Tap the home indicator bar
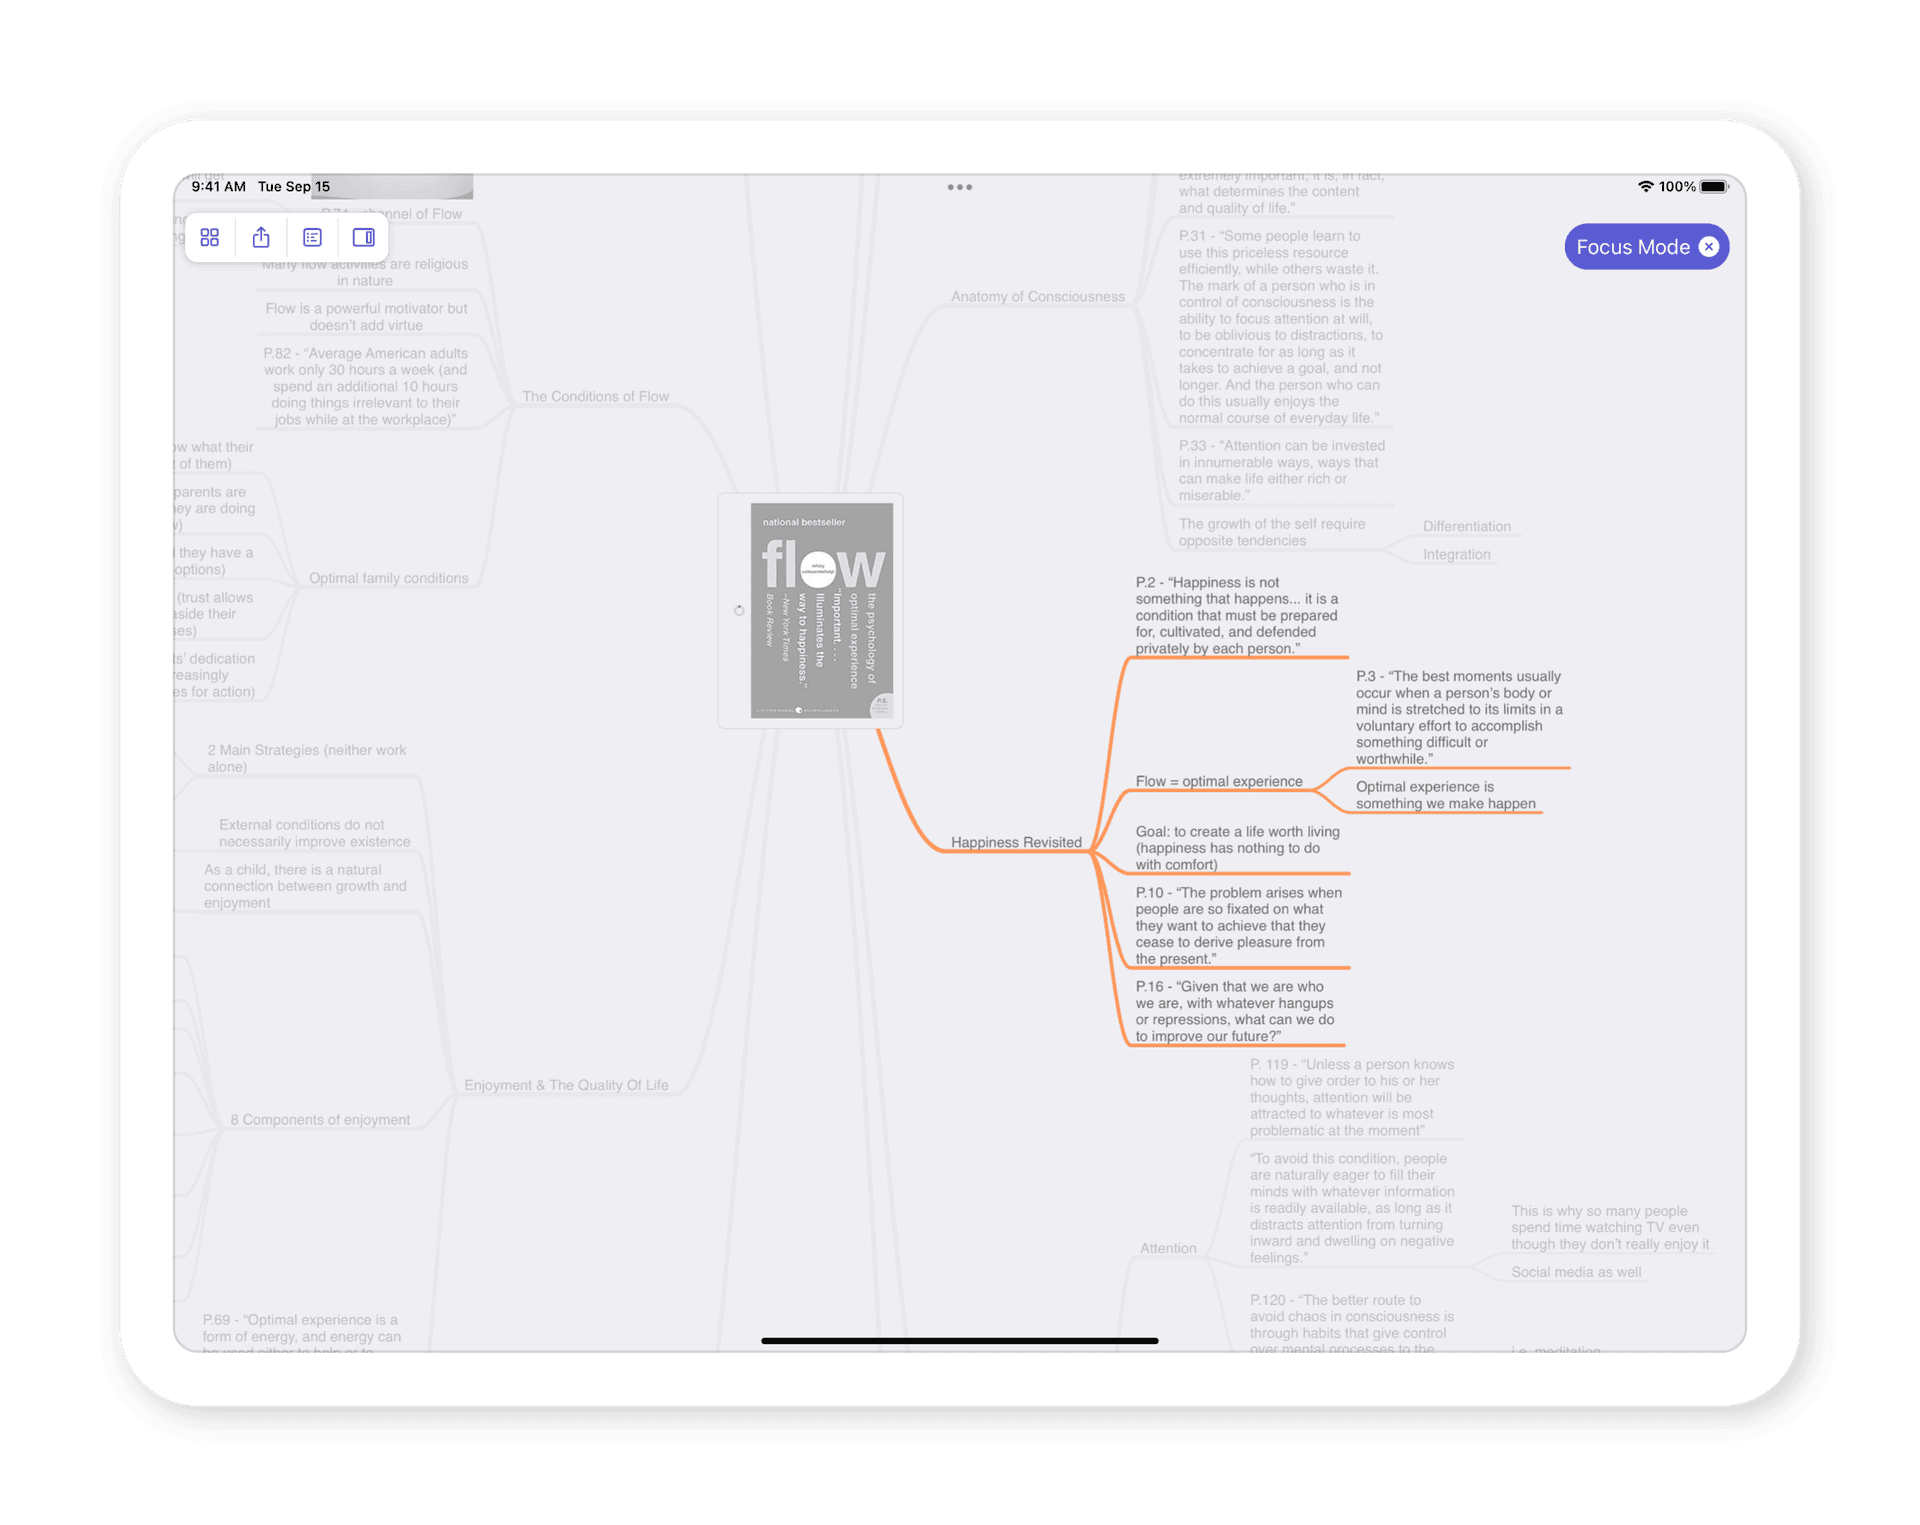The width and height of the screenshot is (1920, 1525). [959, 1340]
